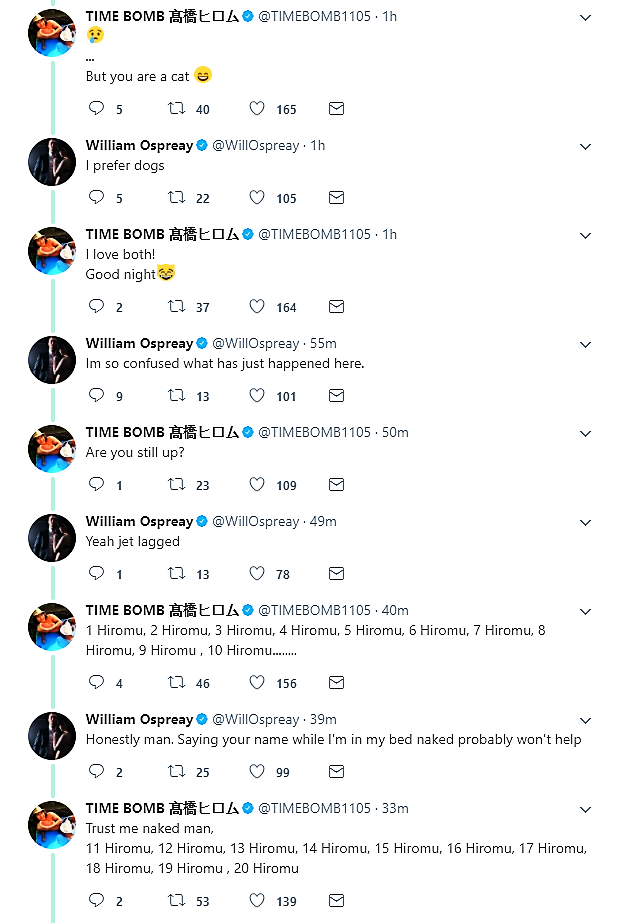Click TIME BOMB's avatar on "Are you still up?" tweet

52,449
